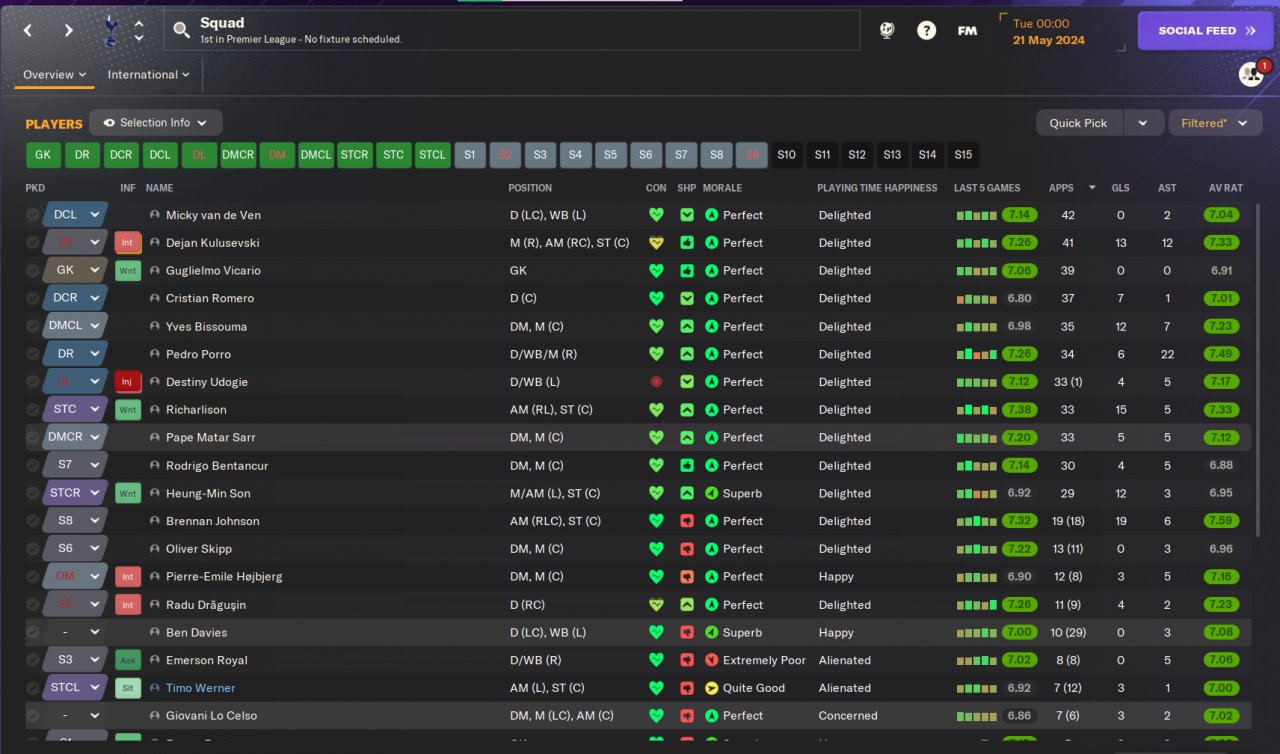Tick the selection circle for Guglielmo Vicario
This screenshot has height=754, width=1280.
tap(33, 271)
